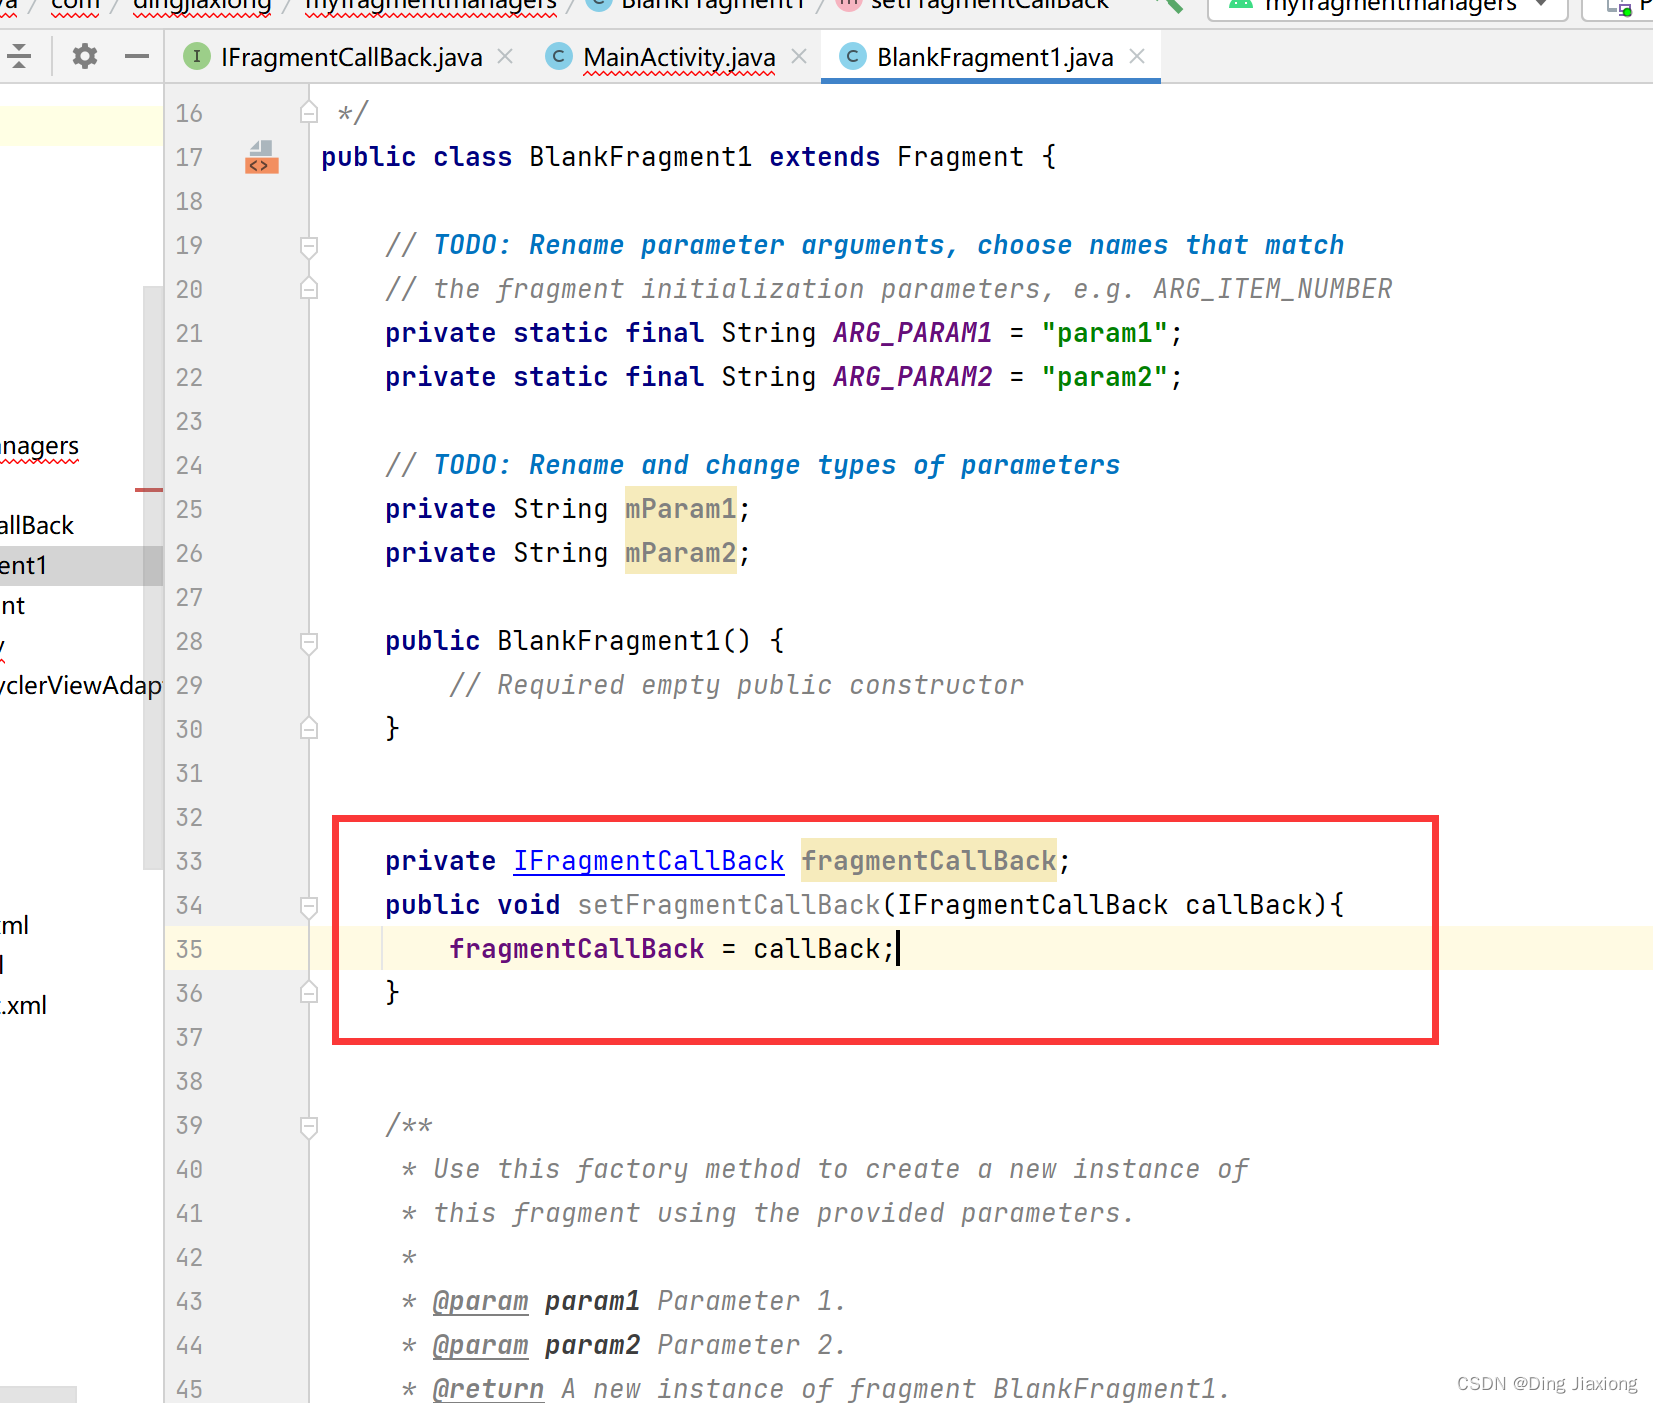1653x1403 pixels.
Task: Click the BlankFragment1() constructor name on line 28
Action: click(609, 641)
